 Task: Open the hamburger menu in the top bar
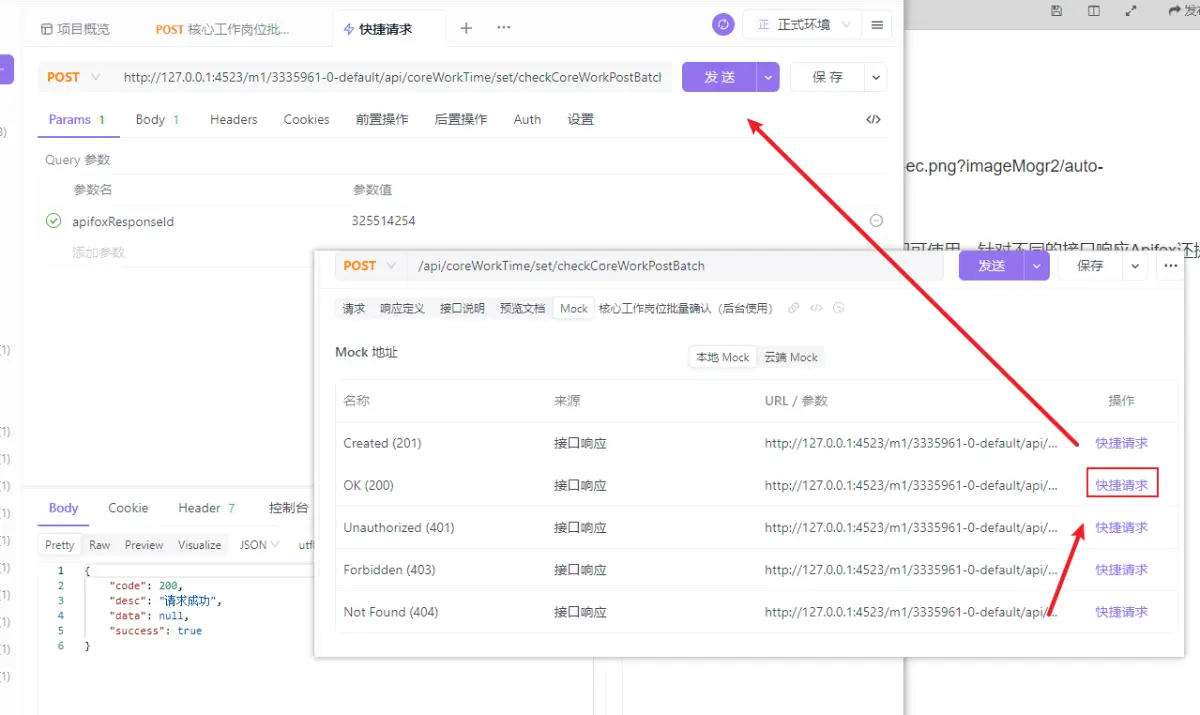877,25
